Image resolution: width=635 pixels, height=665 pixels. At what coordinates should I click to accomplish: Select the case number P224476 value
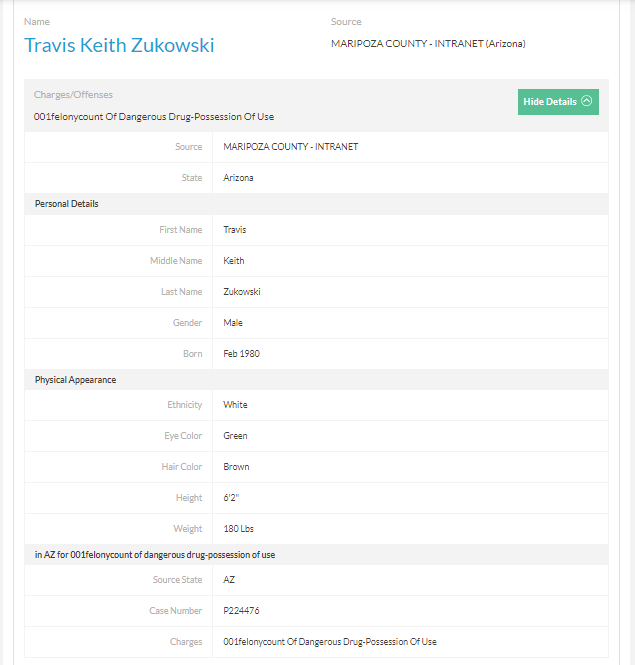[242, 611]
